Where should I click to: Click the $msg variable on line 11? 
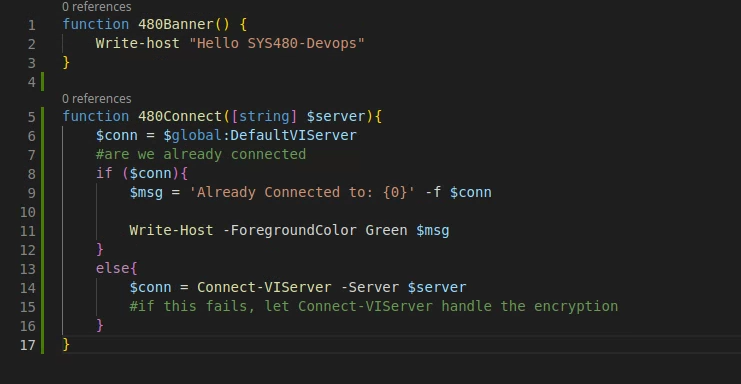432,230
